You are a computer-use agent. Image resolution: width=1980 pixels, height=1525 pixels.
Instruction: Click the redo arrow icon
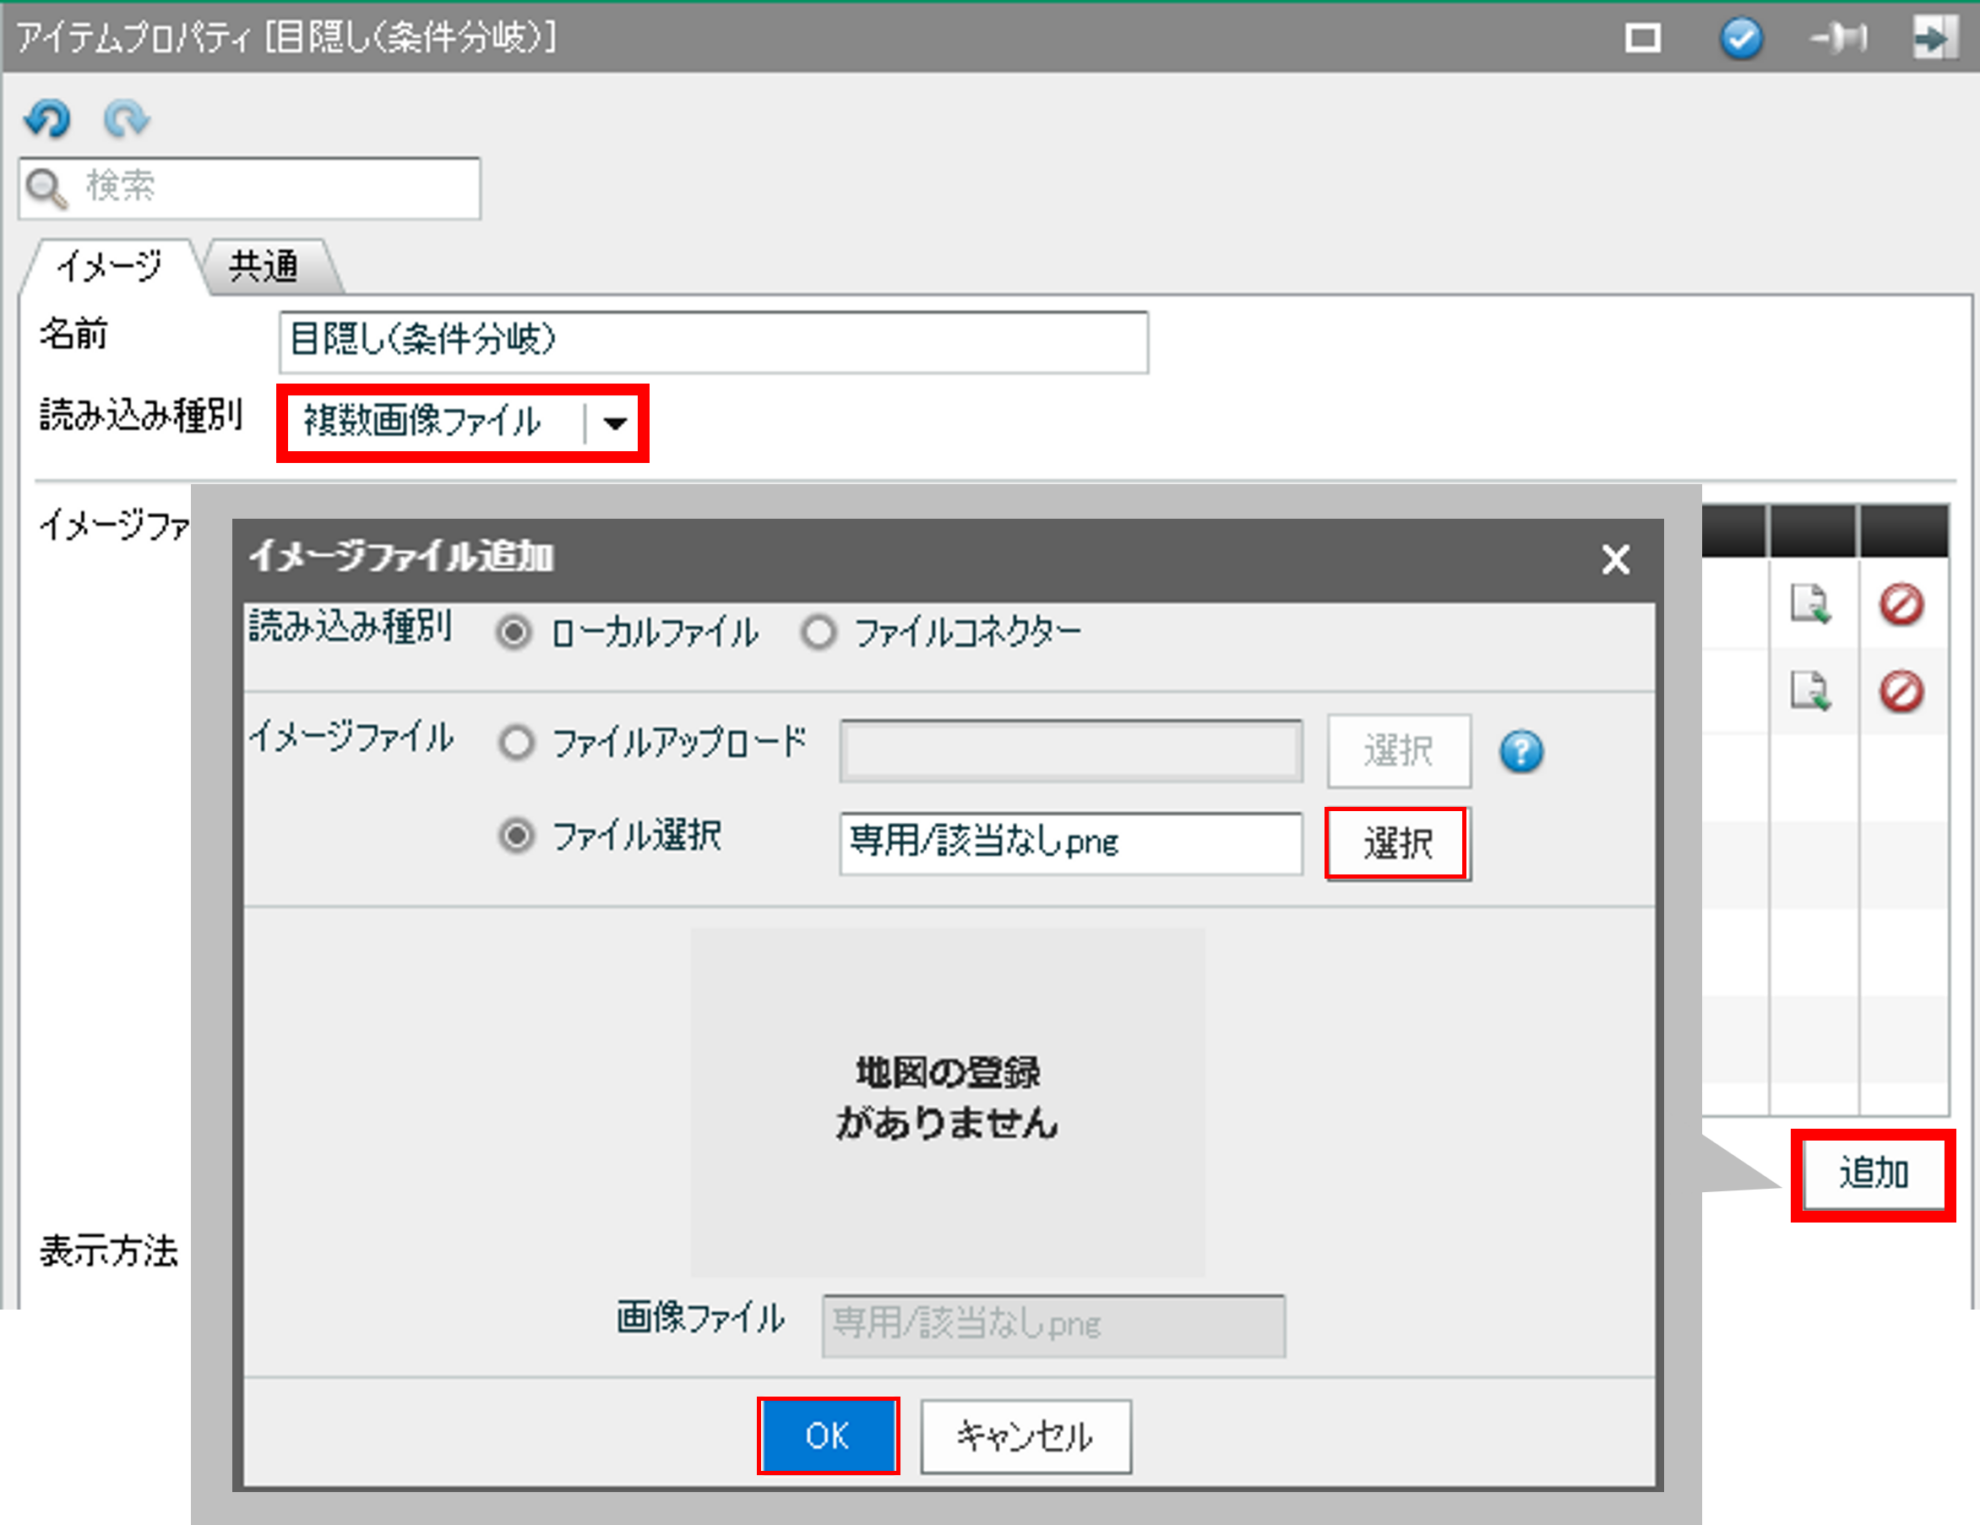click(x=126, y=119)
